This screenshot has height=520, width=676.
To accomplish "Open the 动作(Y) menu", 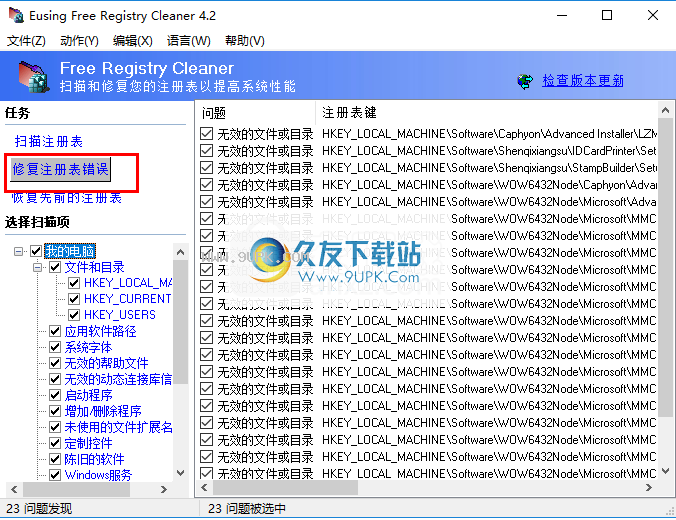I will [79, 41].
